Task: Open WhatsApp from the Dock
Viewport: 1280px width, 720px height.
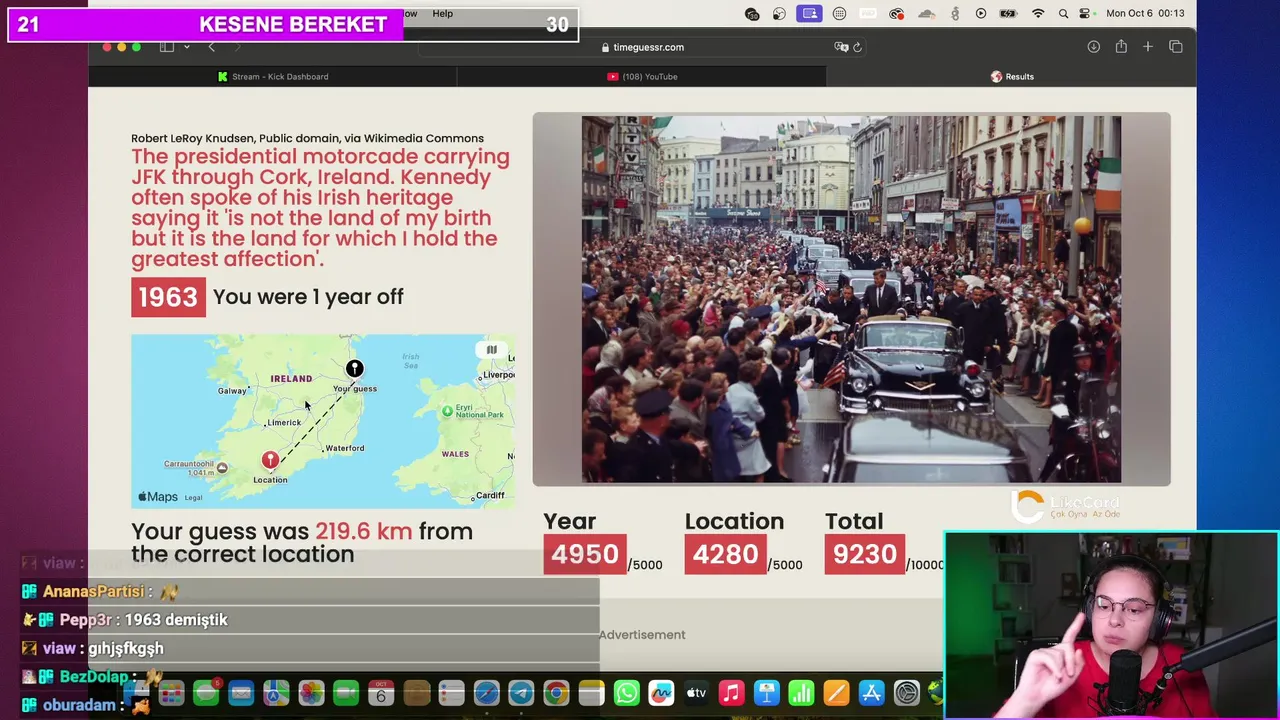Action: (626, 693)
